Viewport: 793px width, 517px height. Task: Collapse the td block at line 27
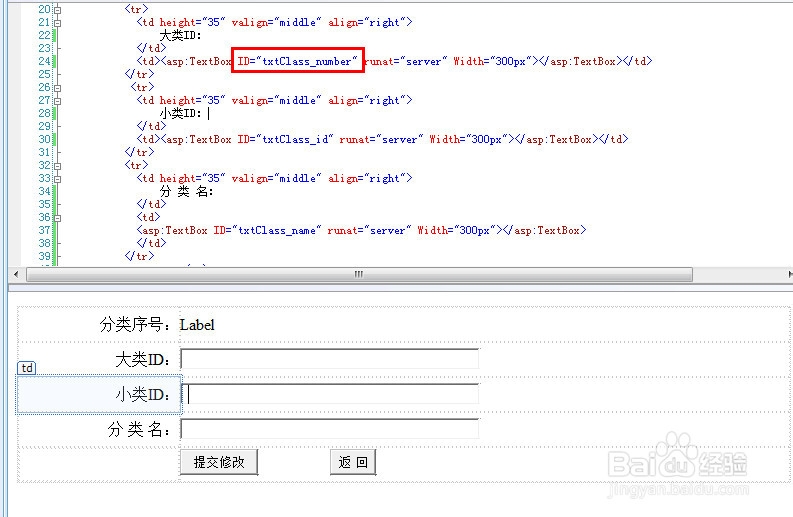58,101
